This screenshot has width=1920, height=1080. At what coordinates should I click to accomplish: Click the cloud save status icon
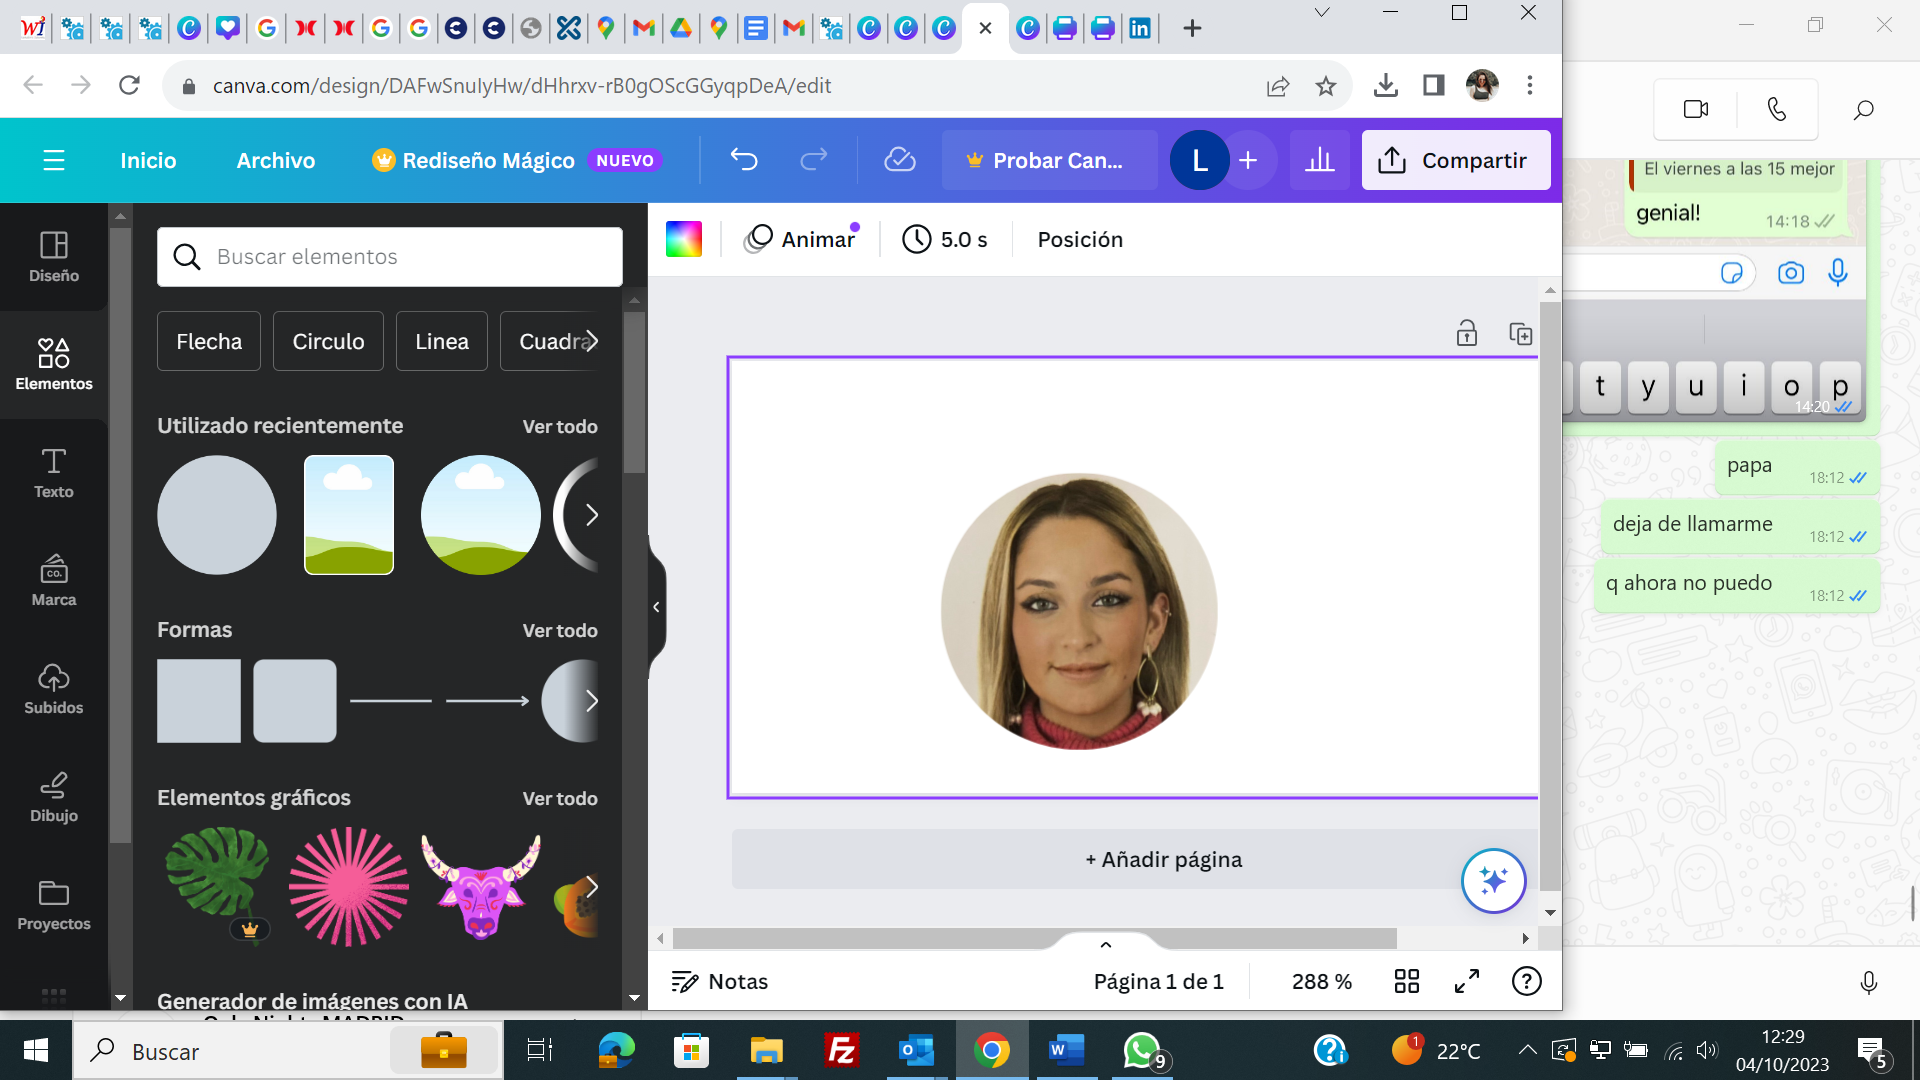900,160
